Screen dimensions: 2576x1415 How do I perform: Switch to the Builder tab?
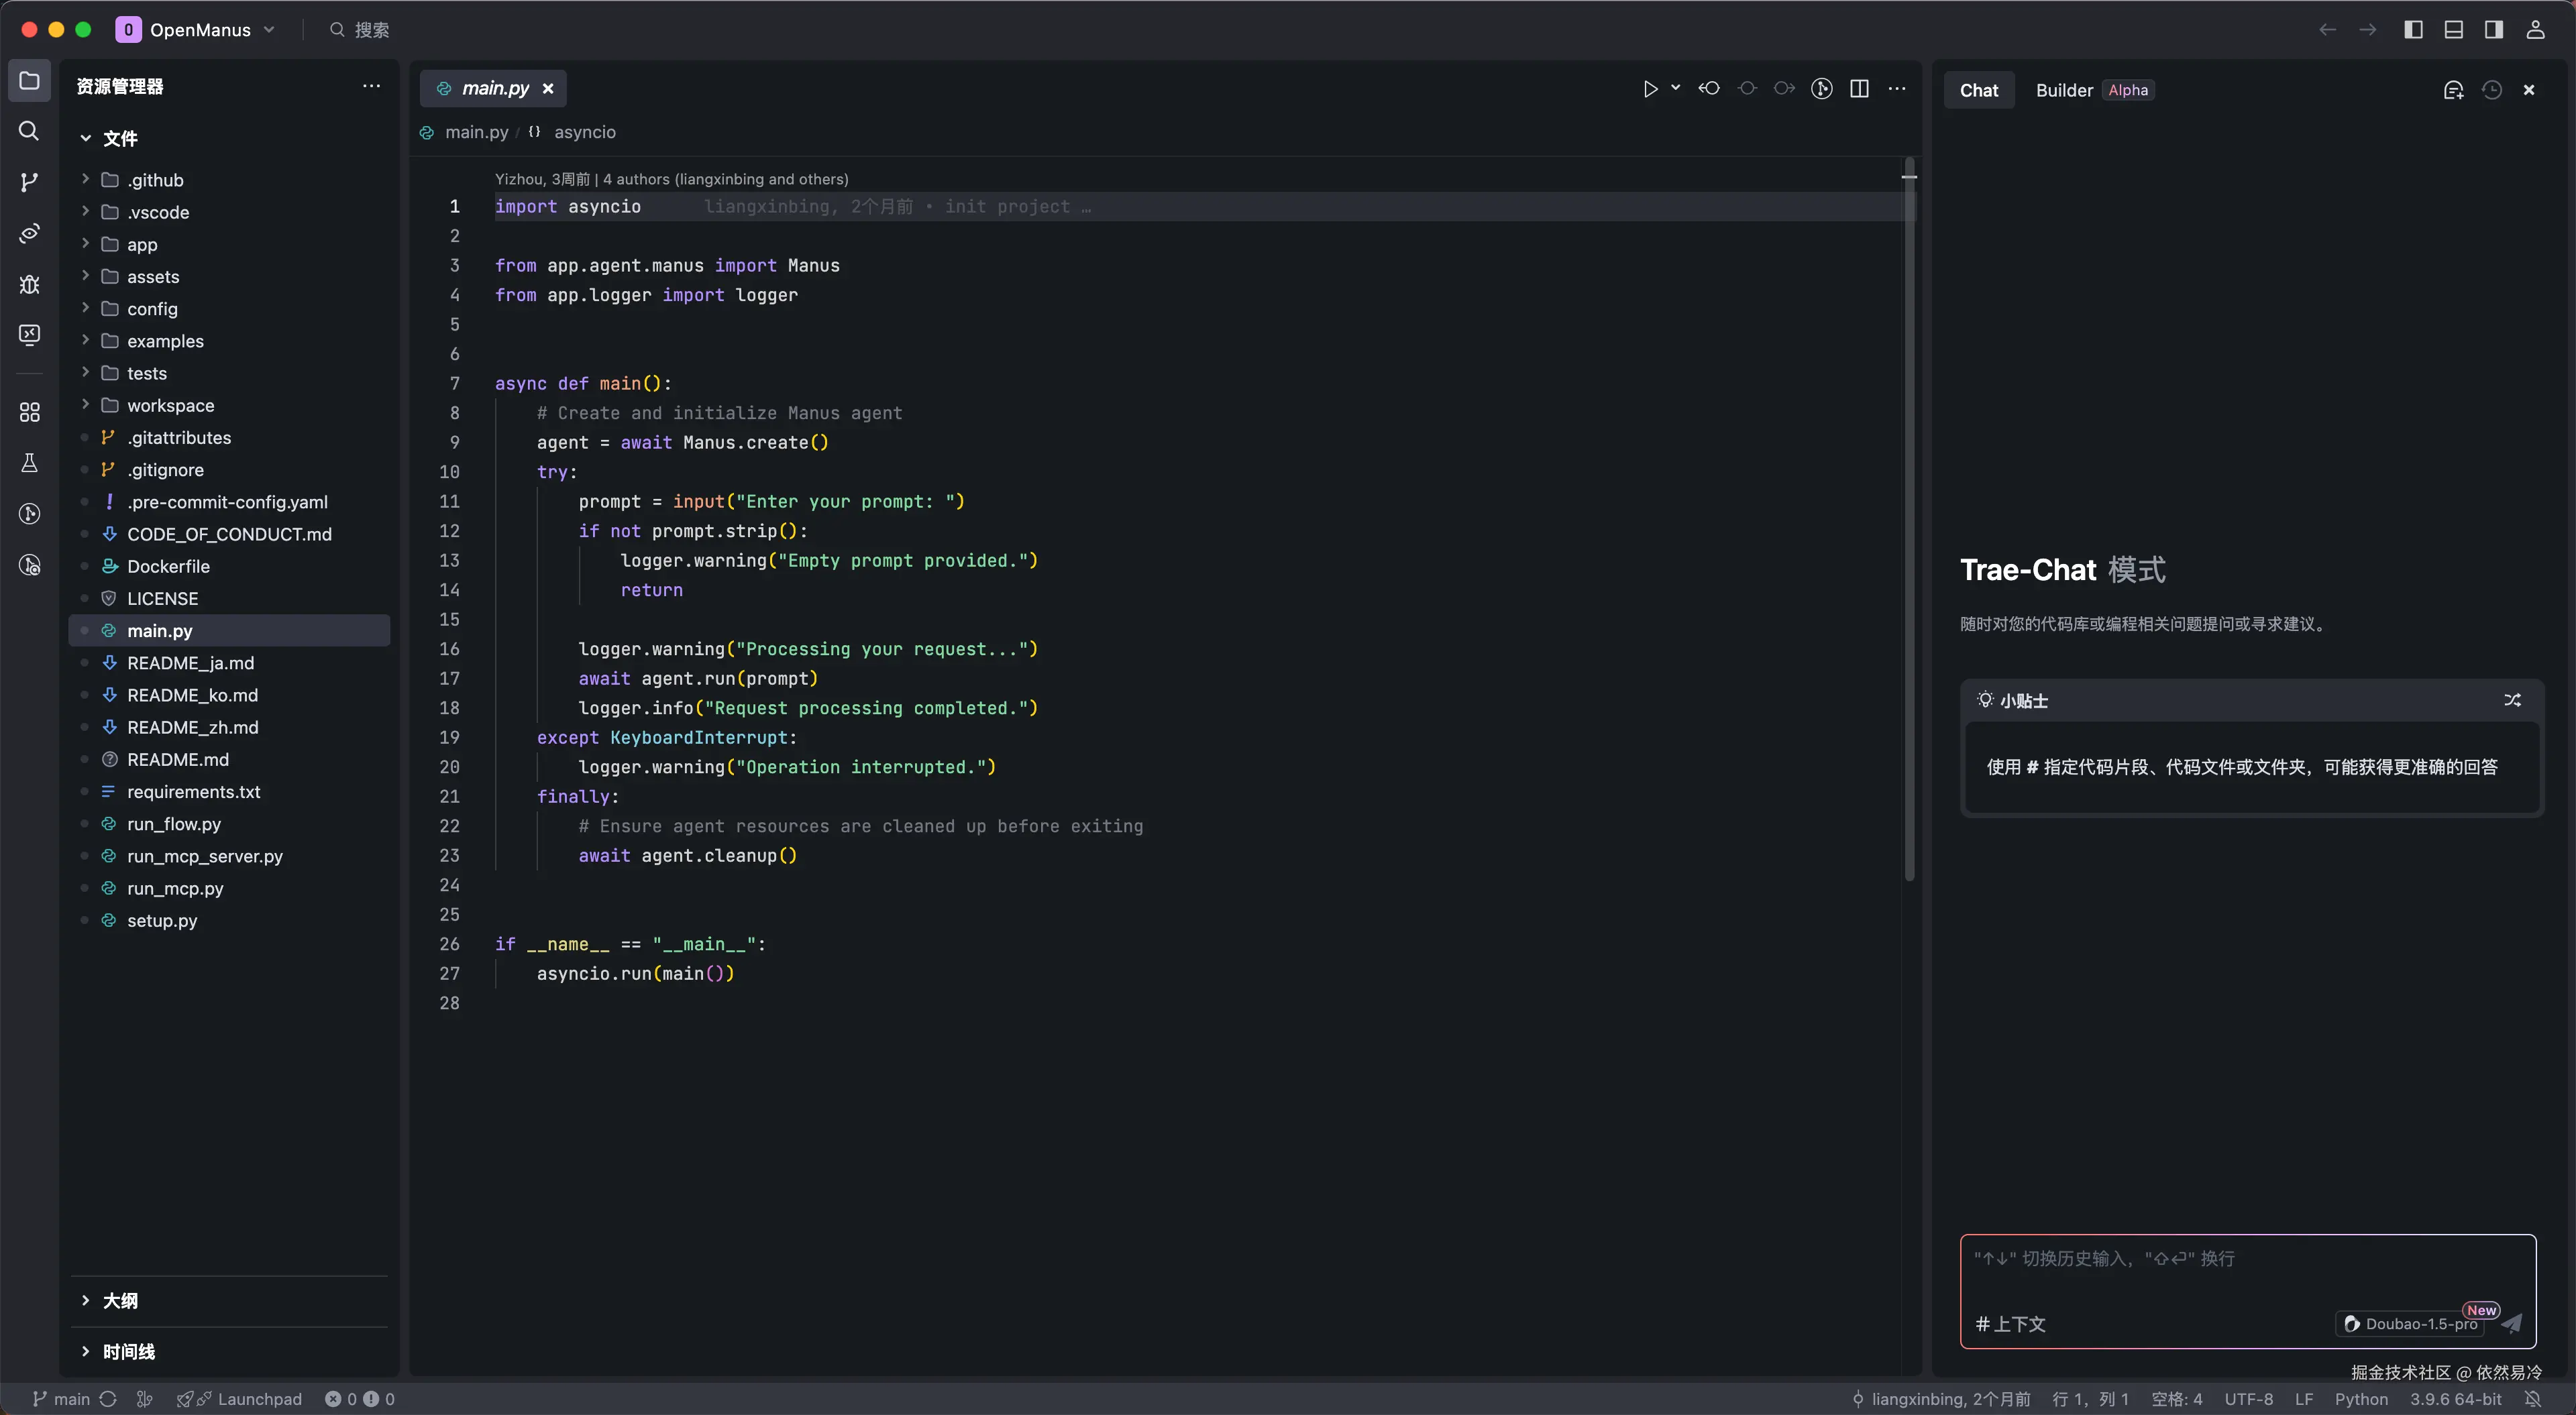pos(2064,90)
